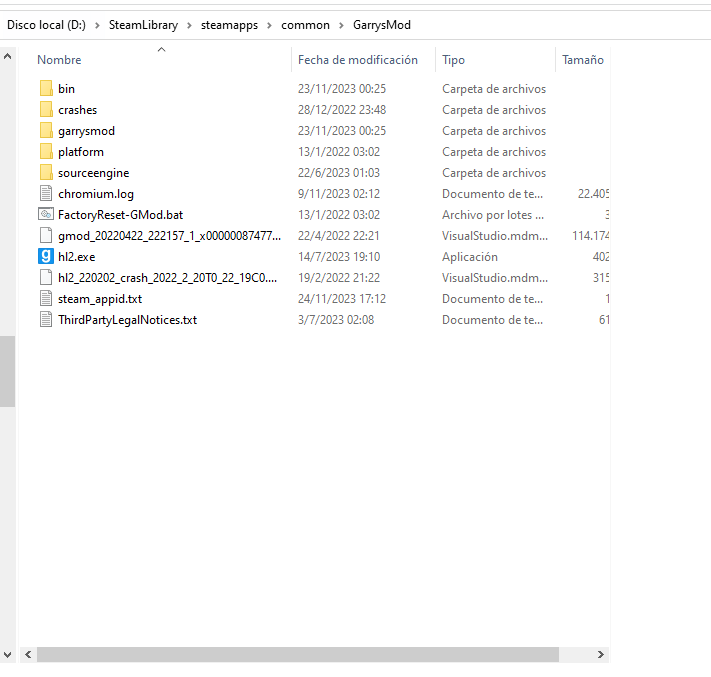
Task: Click GarrysMod breadcrumb in address bar
Action: point(382,25)
